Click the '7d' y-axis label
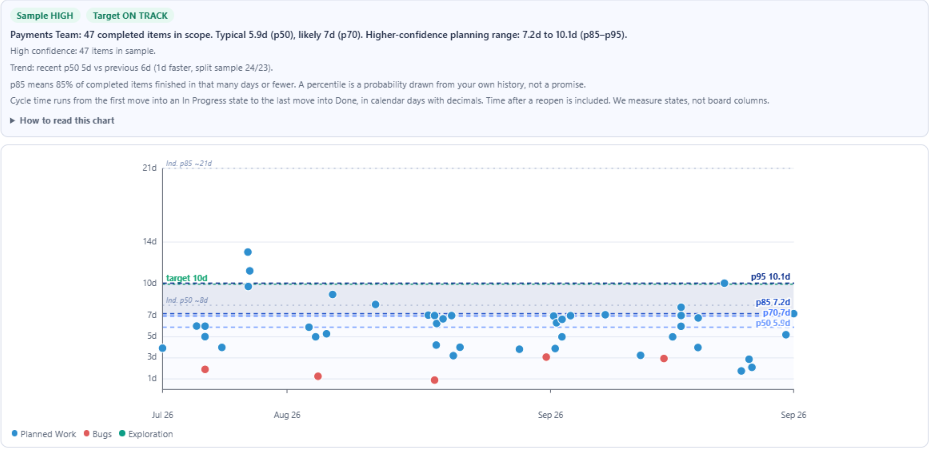This screenshot has height=450, width=930. pyautogui.click(x=152, y=315)
